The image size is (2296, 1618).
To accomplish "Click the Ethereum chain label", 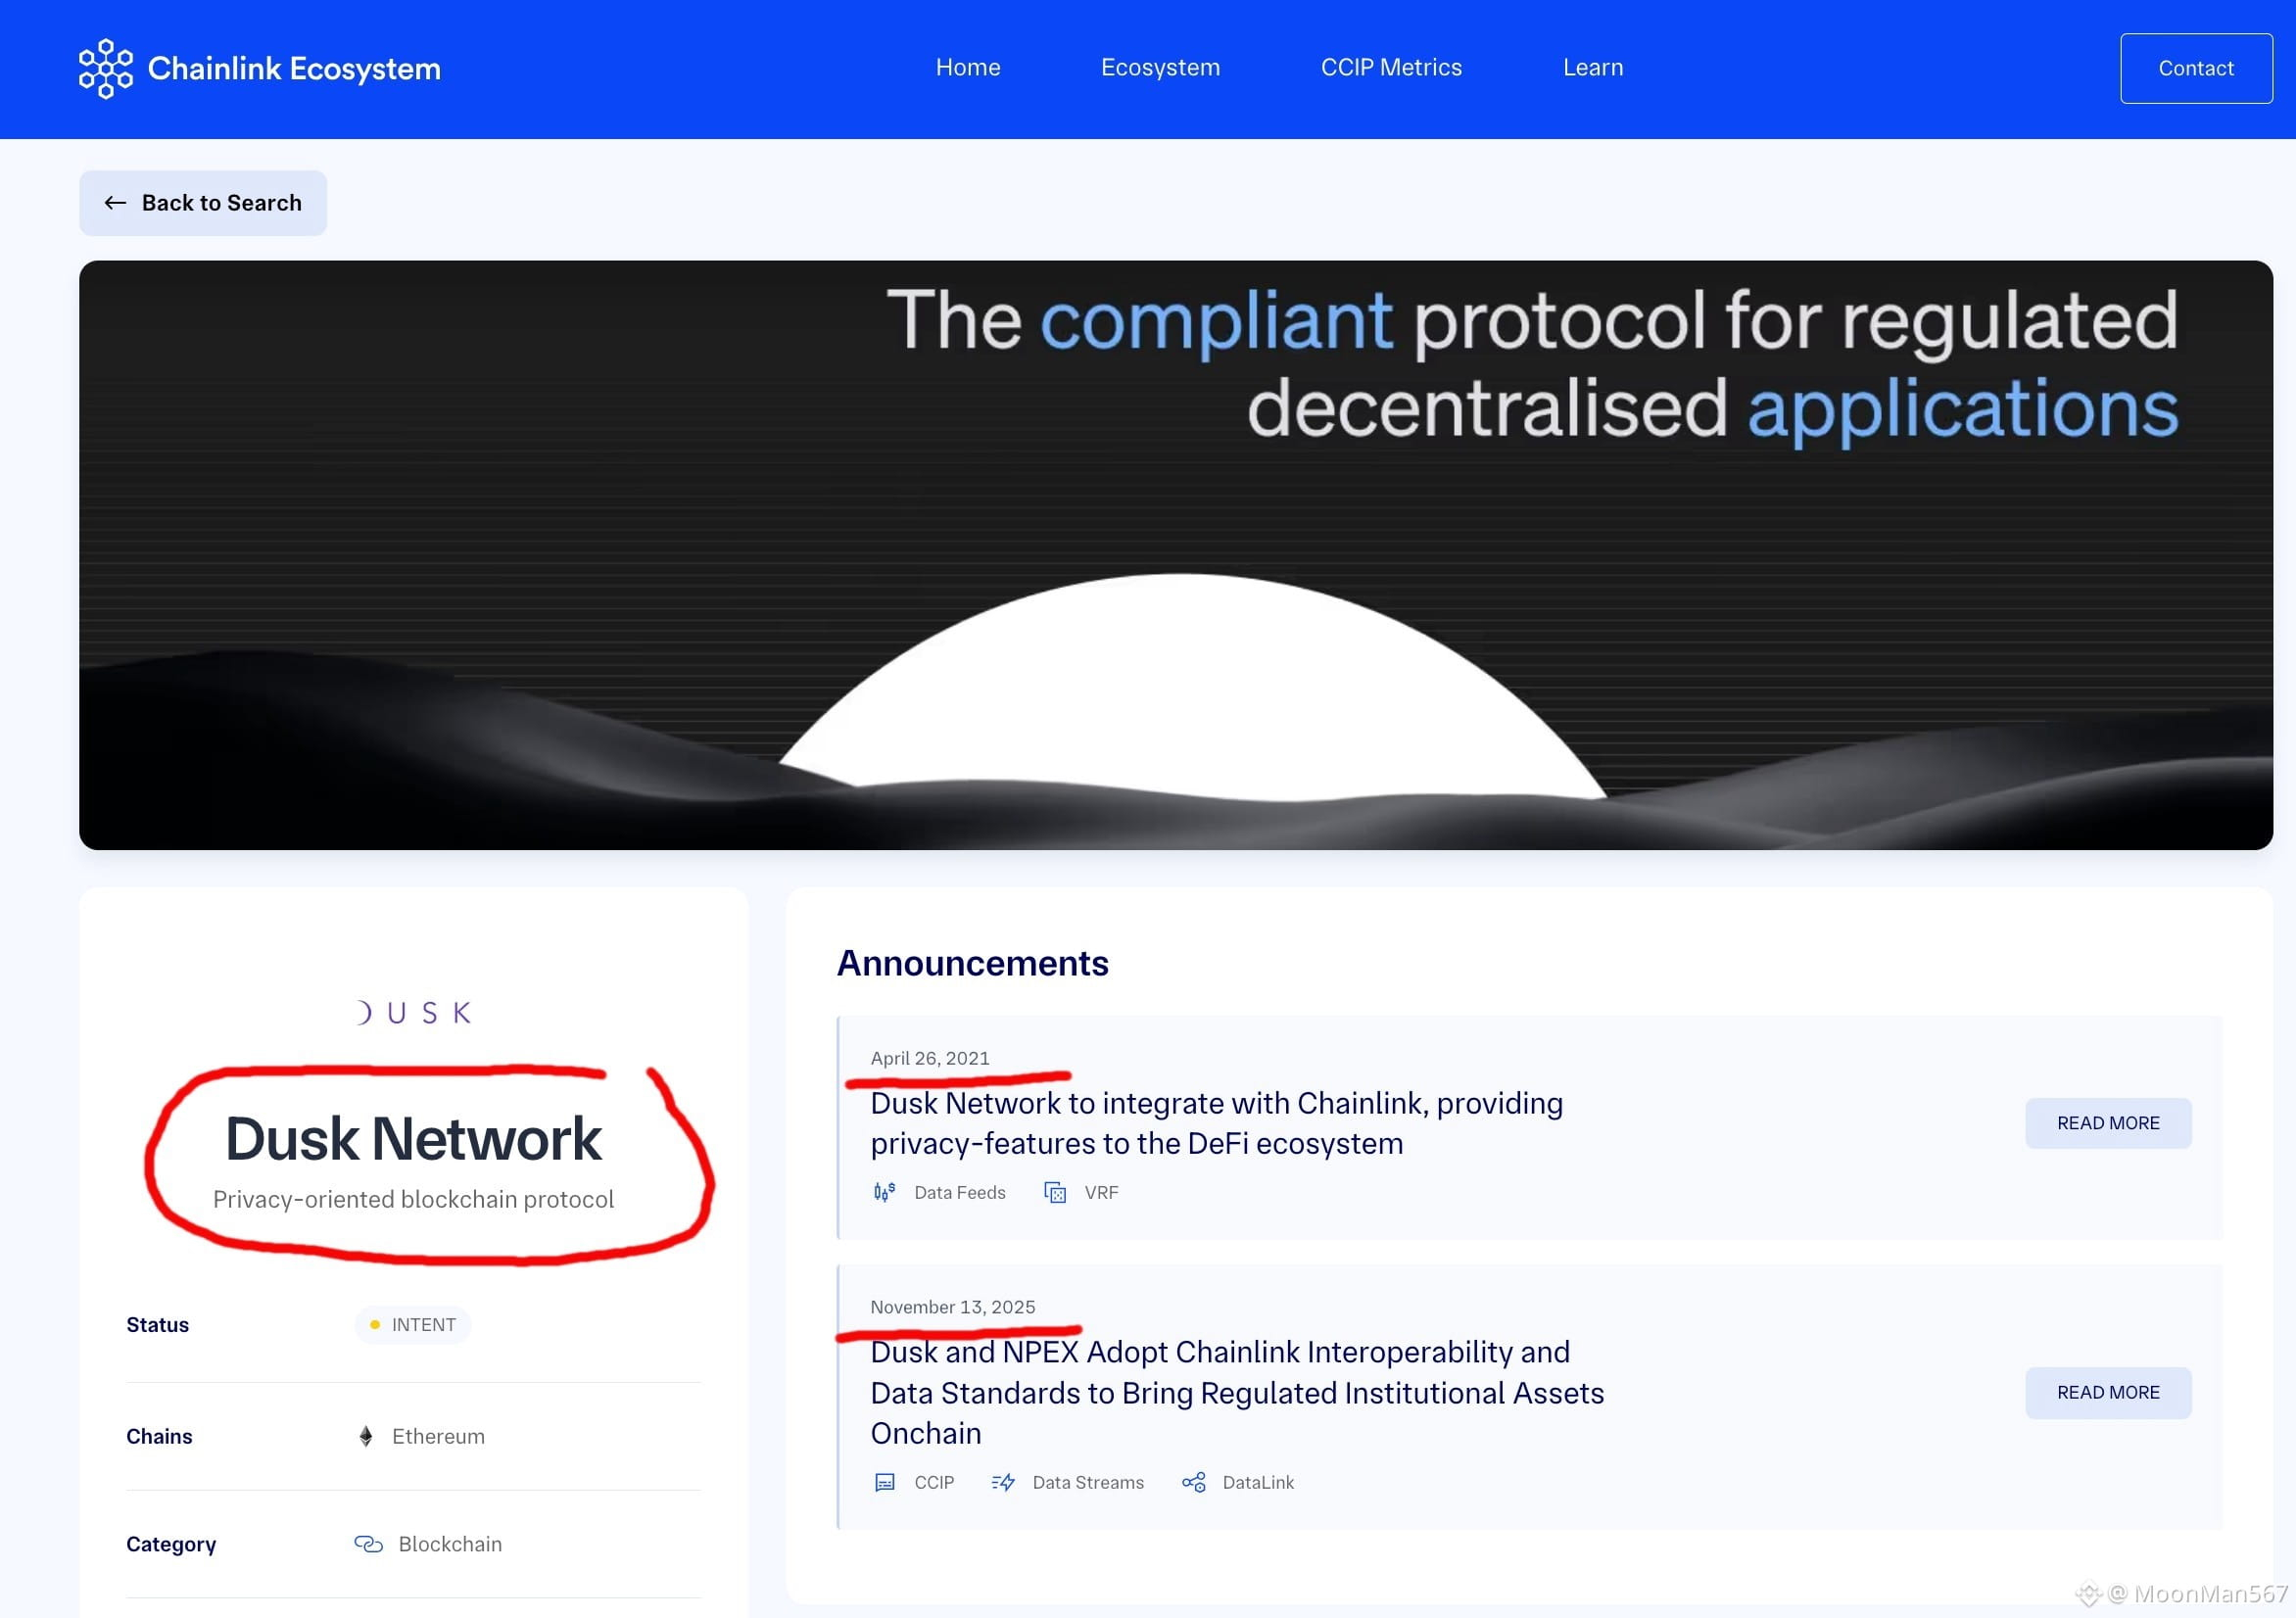I will coord(438,1436).
